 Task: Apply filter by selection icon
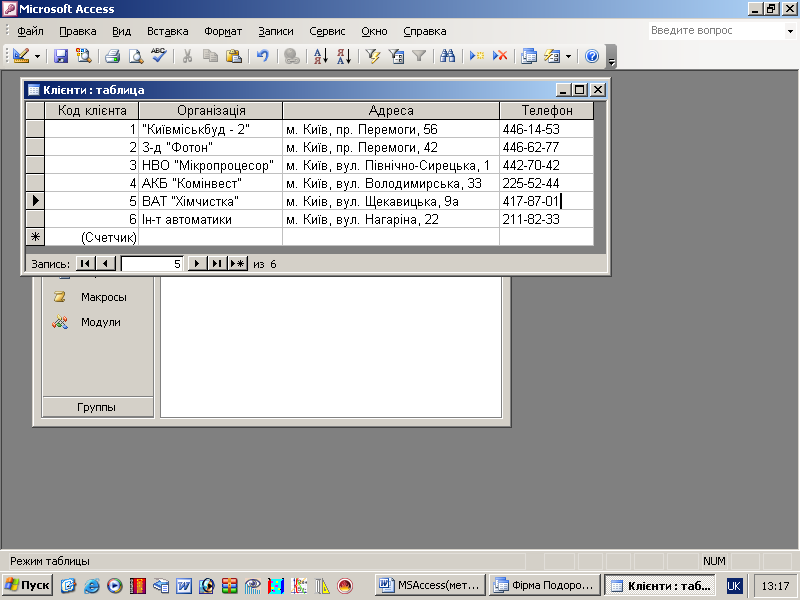point(373,56)
